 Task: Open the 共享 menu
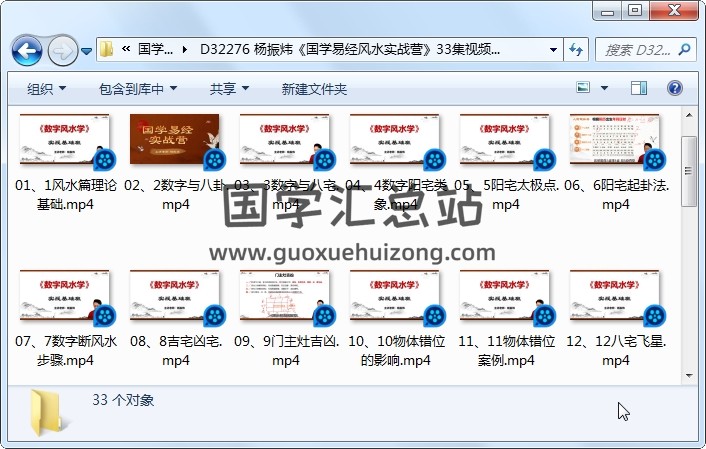(228, 89)
